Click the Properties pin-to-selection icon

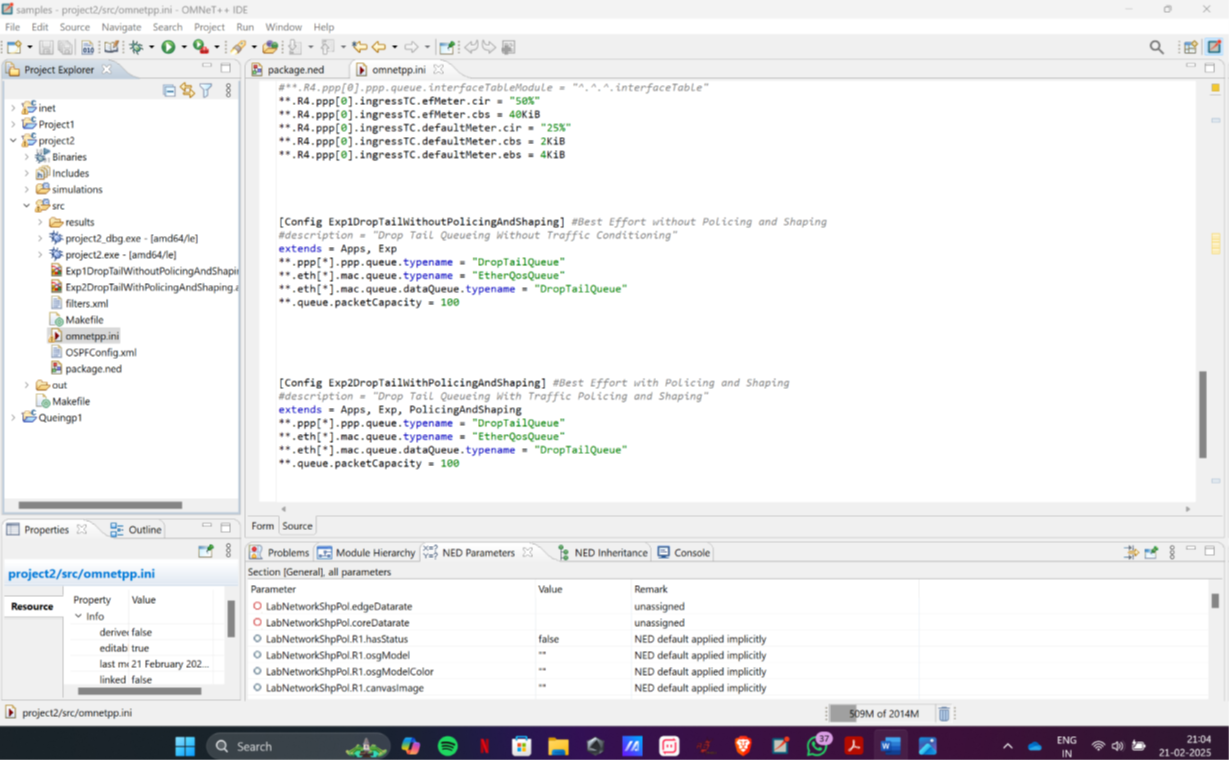coord(206,551)
